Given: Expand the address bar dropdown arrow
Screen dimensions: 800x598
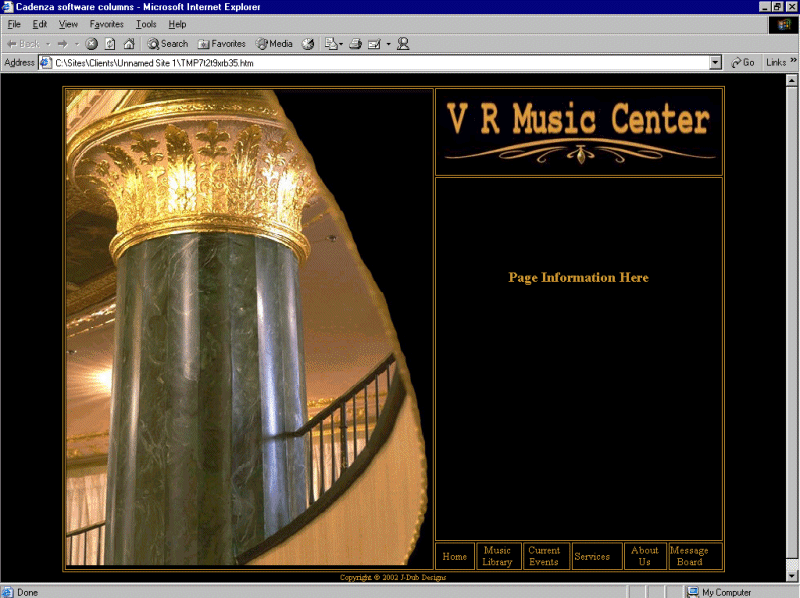Looking at the screenshot, I should pyautogui.click(x=715, y=62).
